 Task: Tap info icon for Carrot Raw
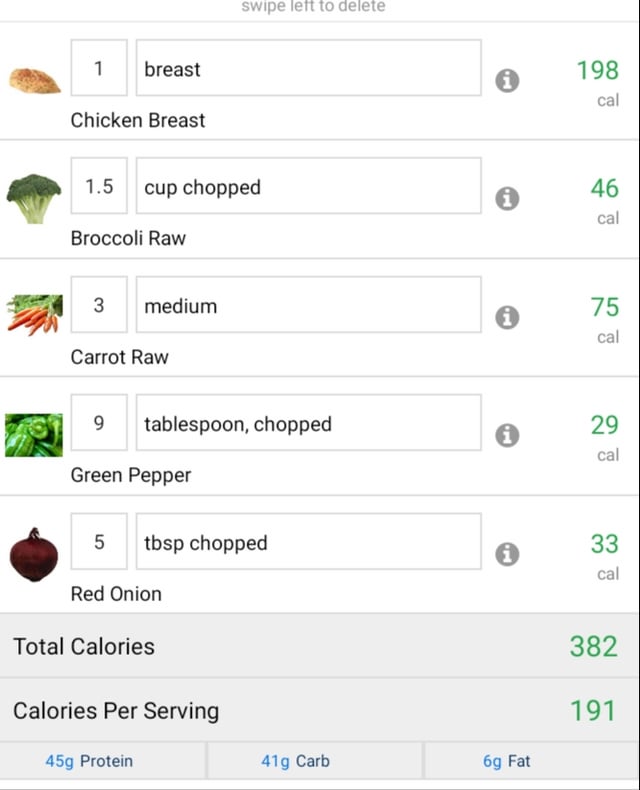pyautogui.click(x=507, y=317)
